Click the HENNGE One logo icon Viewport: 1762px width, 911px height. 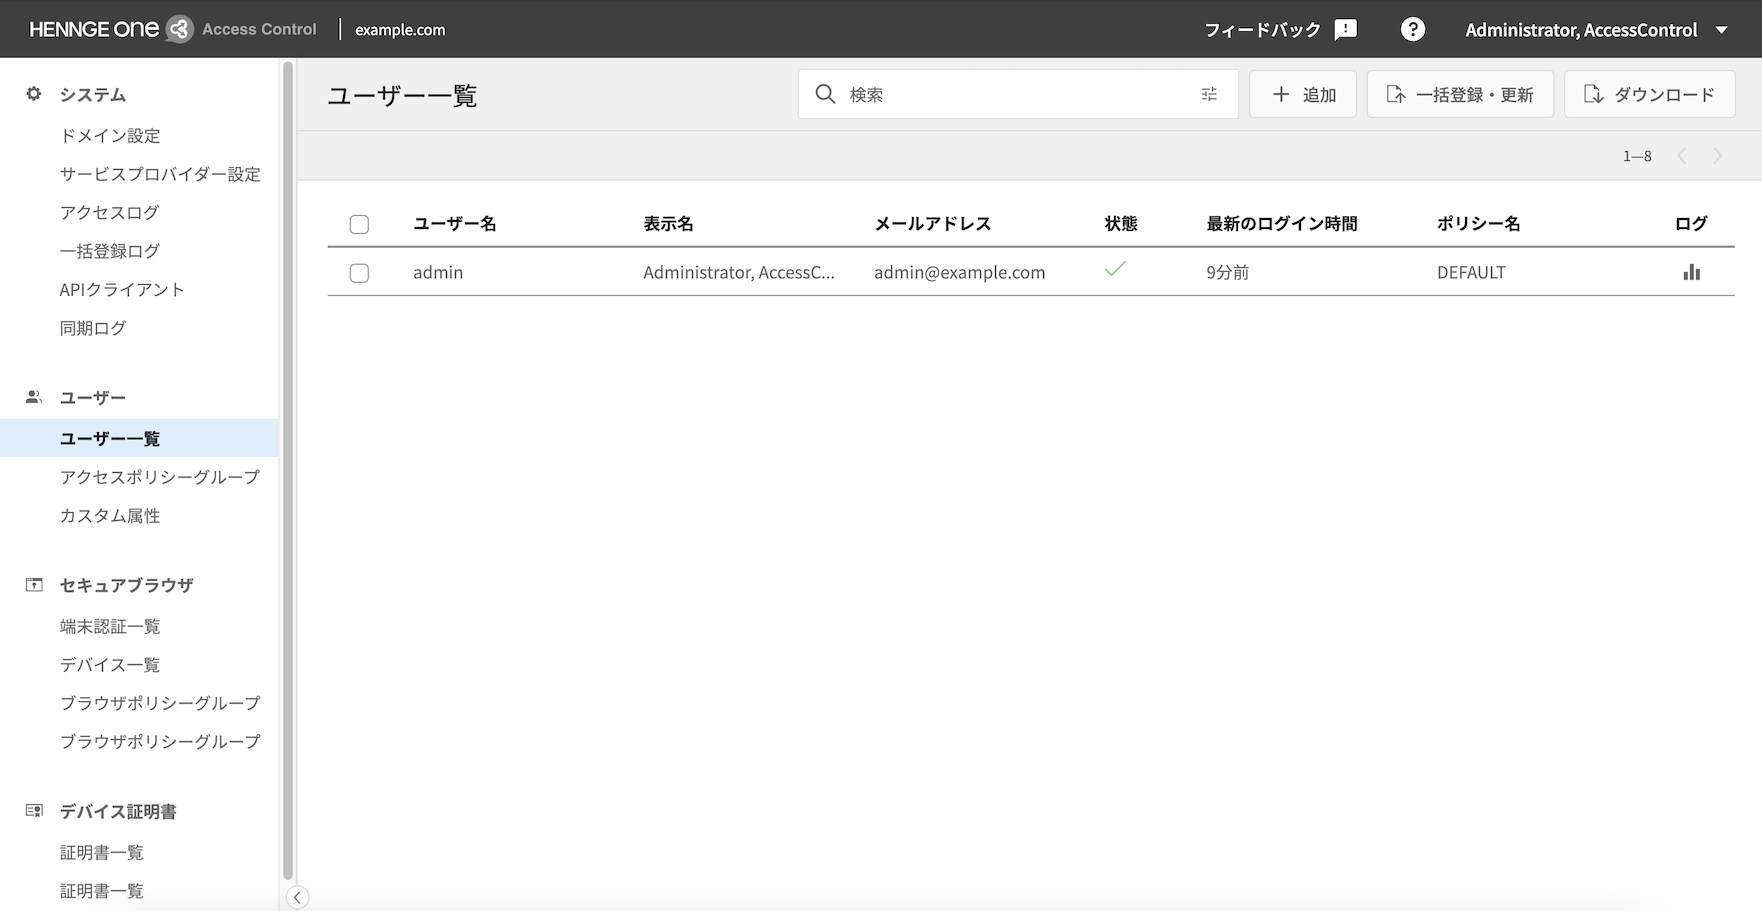point(179,29)
